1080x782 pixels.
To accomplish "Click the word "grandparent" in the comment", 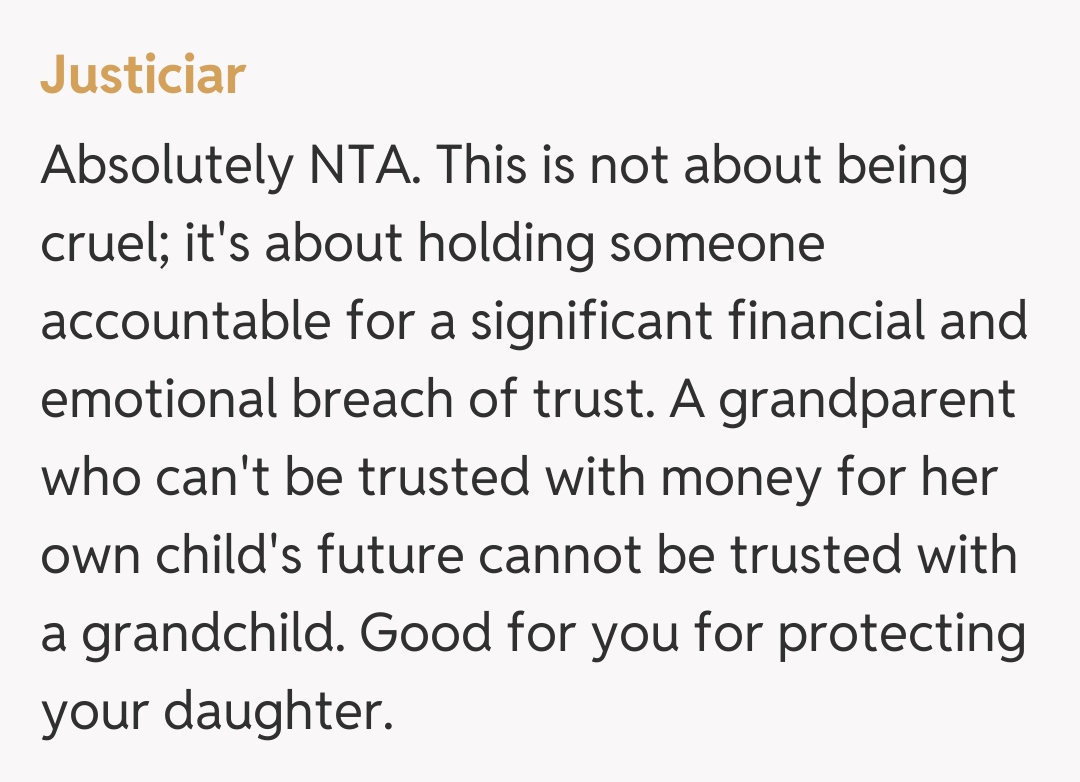I will [x=867, y=399].
